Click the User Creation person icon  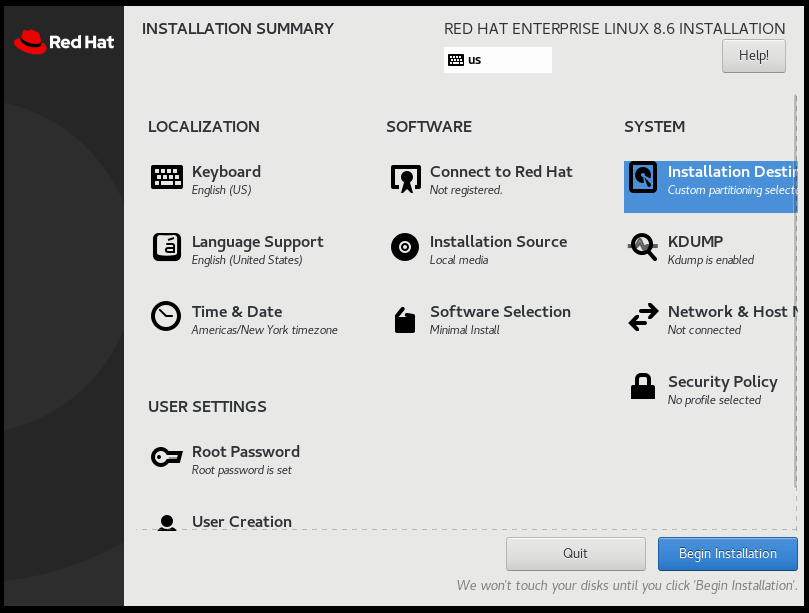coord(167,522)
